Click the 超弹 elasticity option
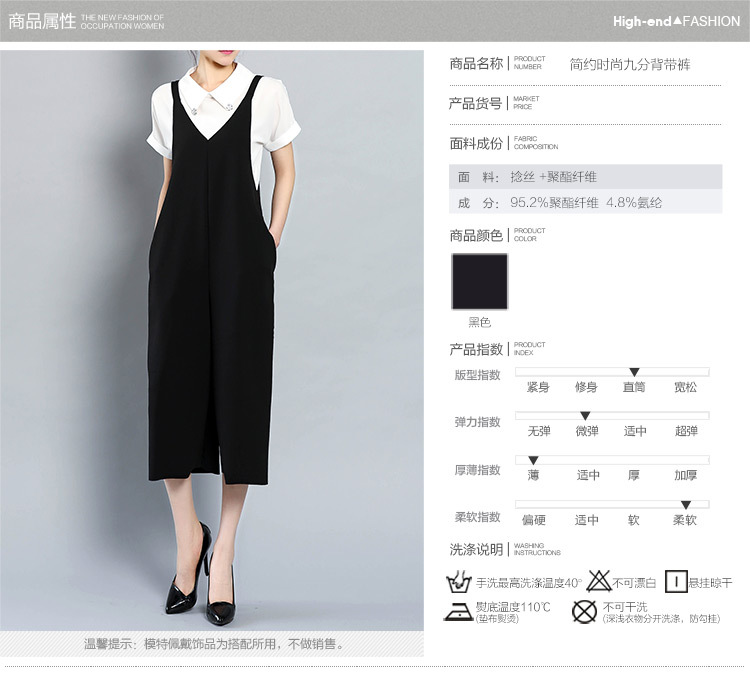Screen dimensions: 750x673 (x=686, y=431)
